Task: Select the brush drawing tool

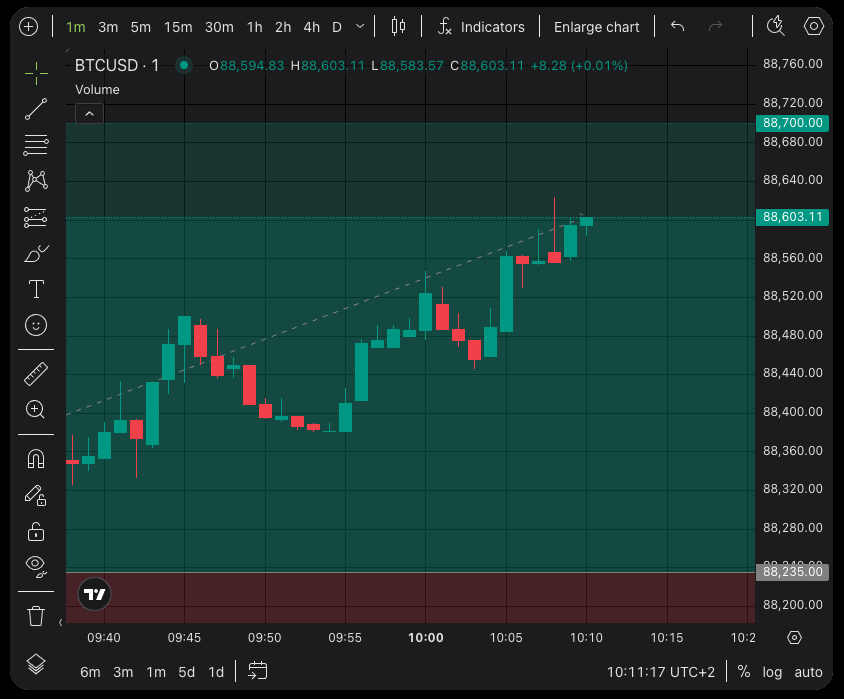Action: pyautogui.click(x=36, y=253)
